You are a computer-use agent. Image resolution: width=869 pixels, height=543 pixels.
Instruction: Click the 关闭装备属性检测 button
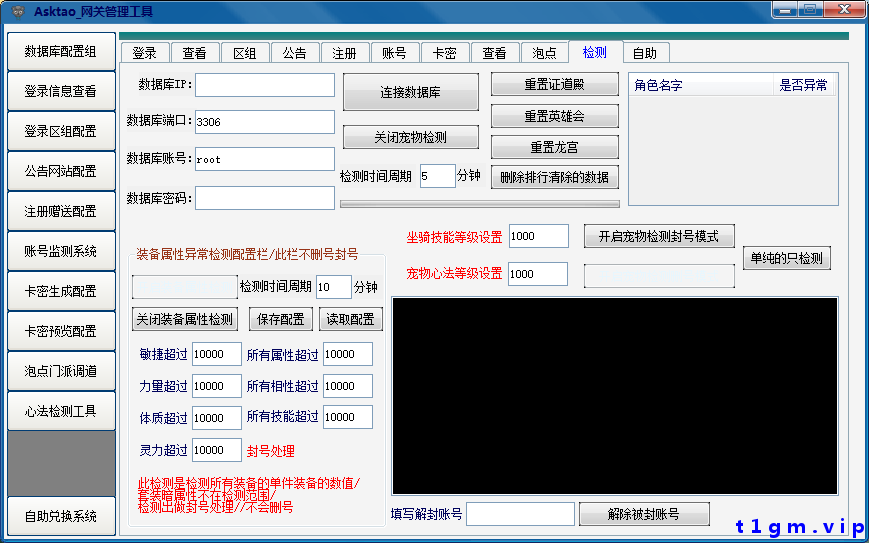click(x=185, y=319)
